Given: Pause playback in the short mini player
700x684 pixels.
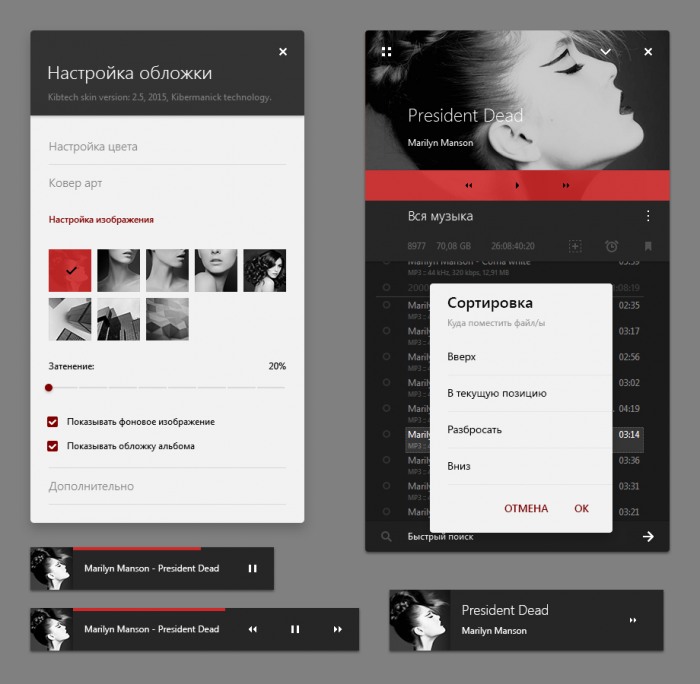Looking at the screenshot, I should click(x=253, y=568).
